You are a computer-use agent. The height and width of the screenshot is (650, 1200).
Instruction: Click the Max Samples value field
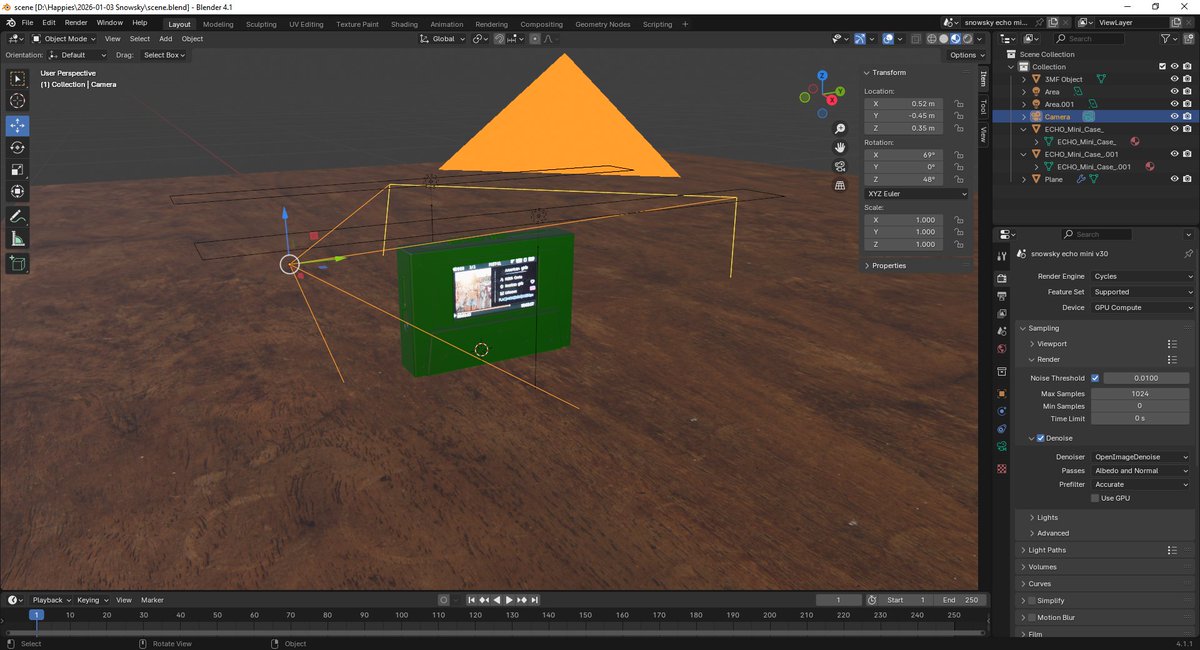pos(1139,394)
